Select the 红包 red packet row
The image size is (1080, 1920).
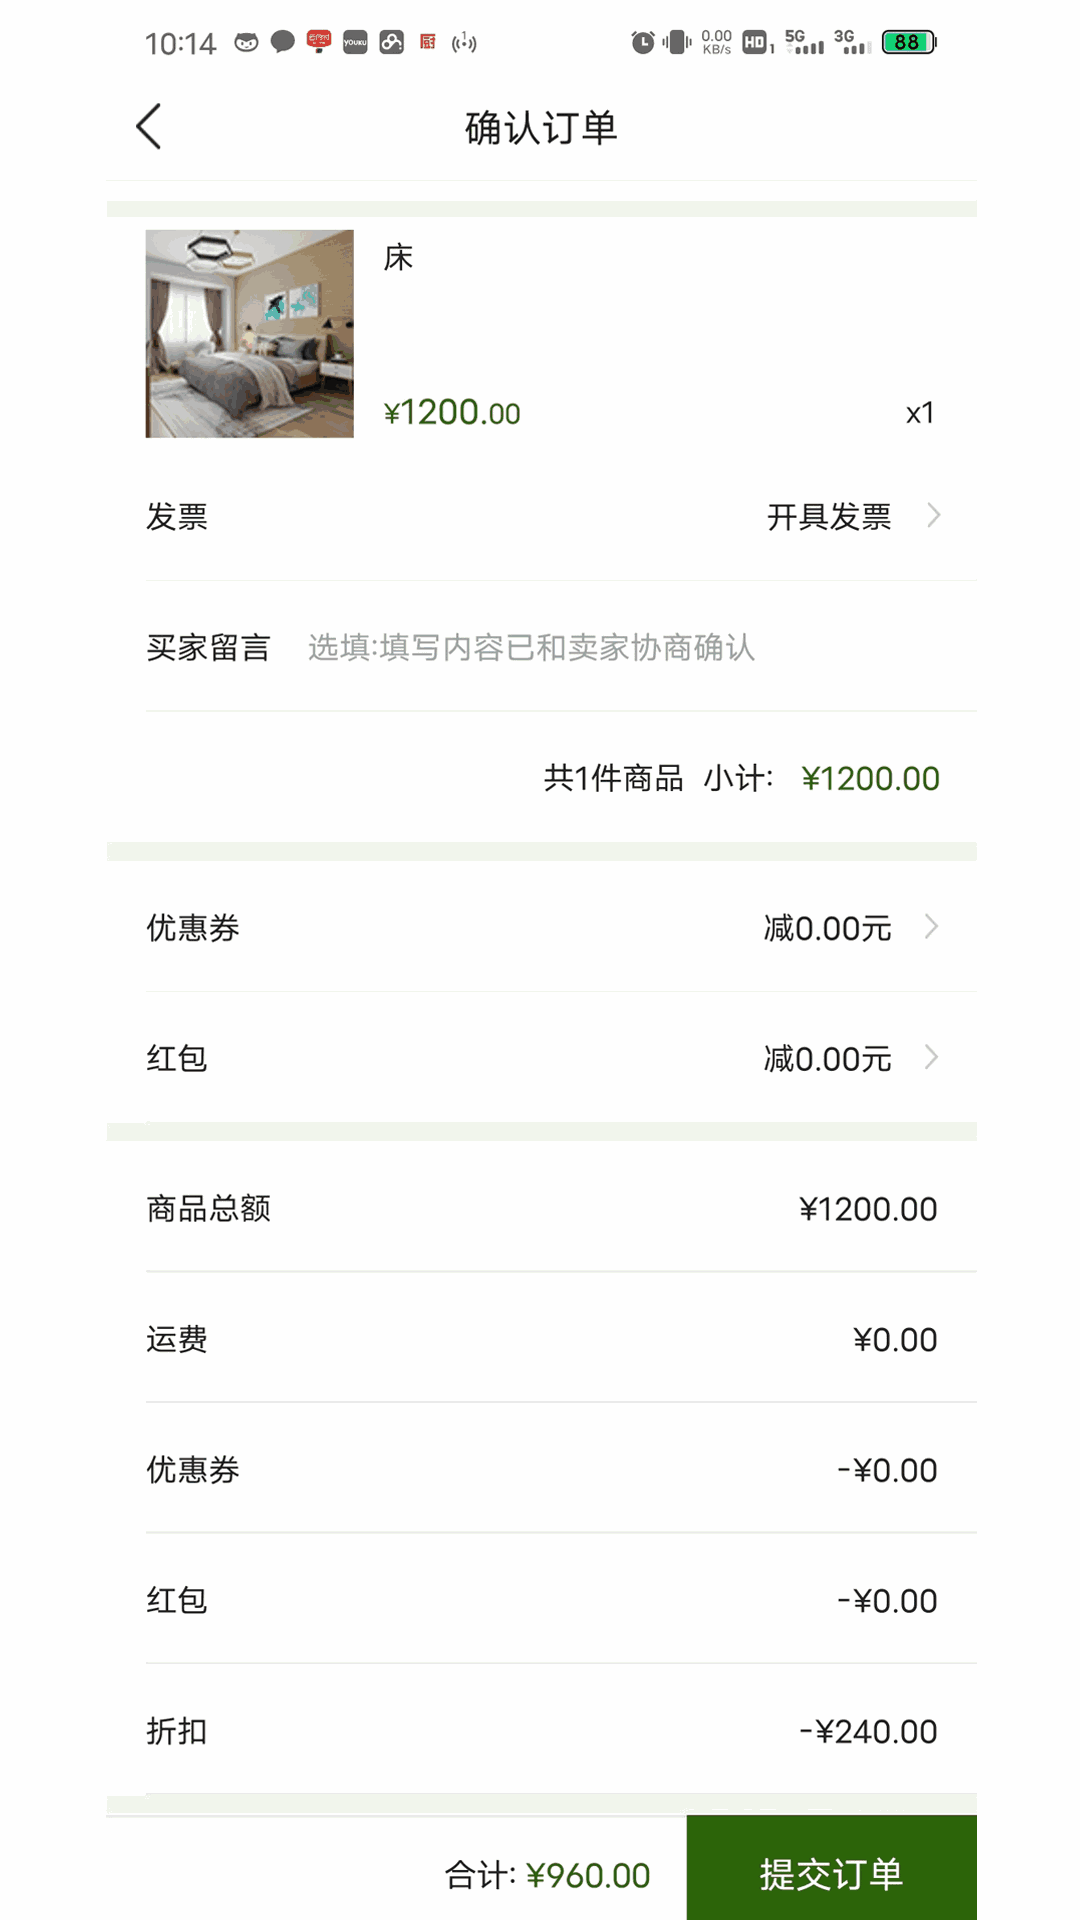pos(542,1057)
